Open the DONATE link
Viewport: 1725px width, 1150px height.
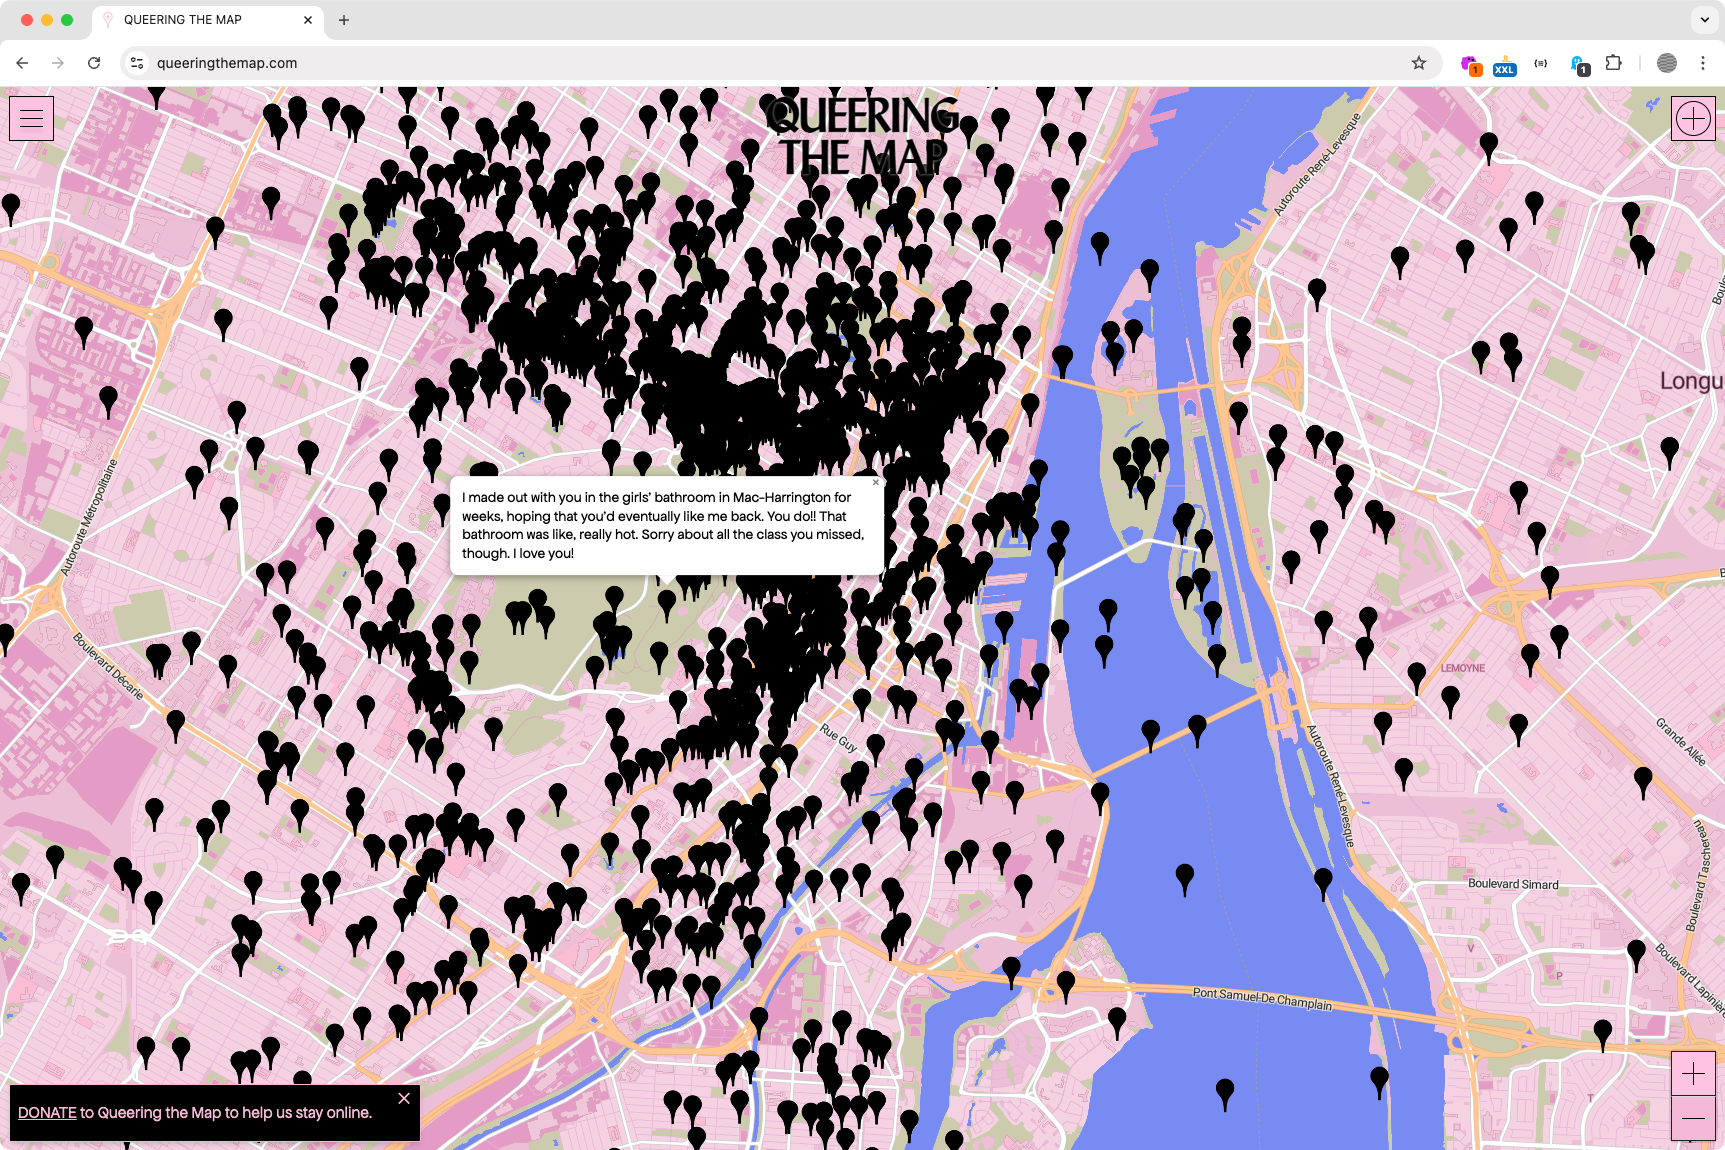click(x=47, y=1113)
